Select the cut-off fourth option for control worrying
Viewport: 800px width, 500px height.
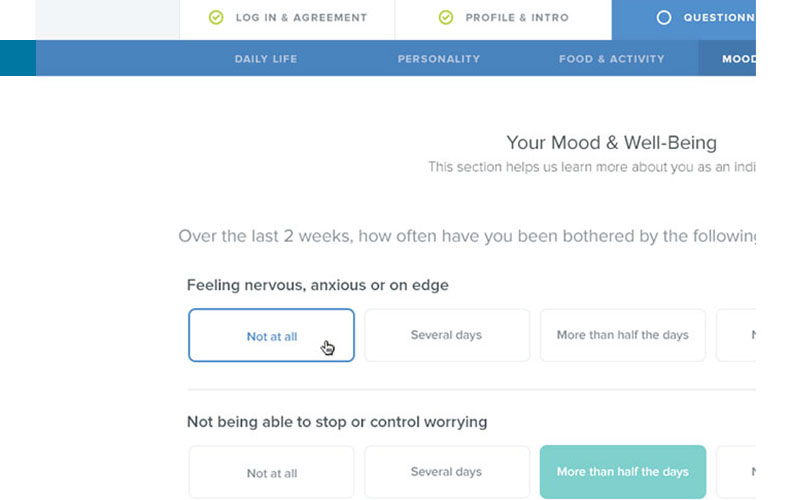tap(736, 472)
